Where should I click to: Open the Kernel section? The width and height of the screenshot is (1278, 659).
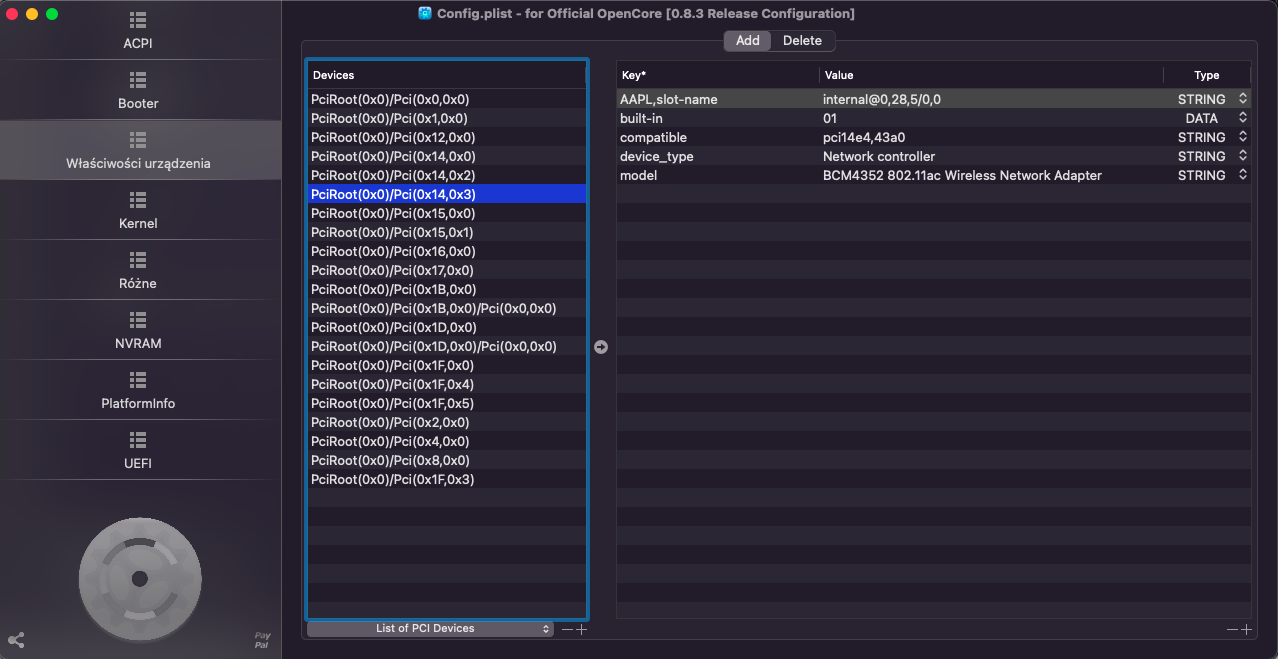point(138,211)
